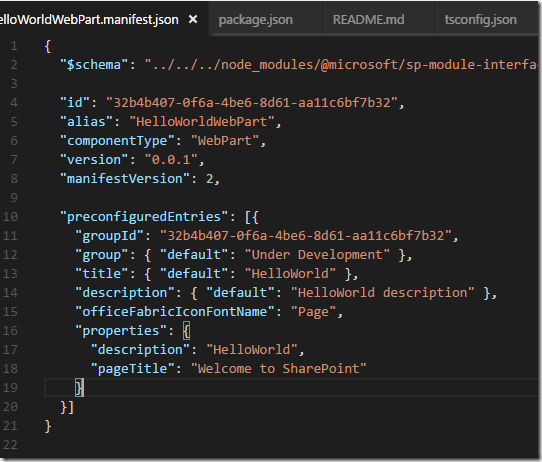
Task: Click the "componentType" key
Action: coord(118,141)
